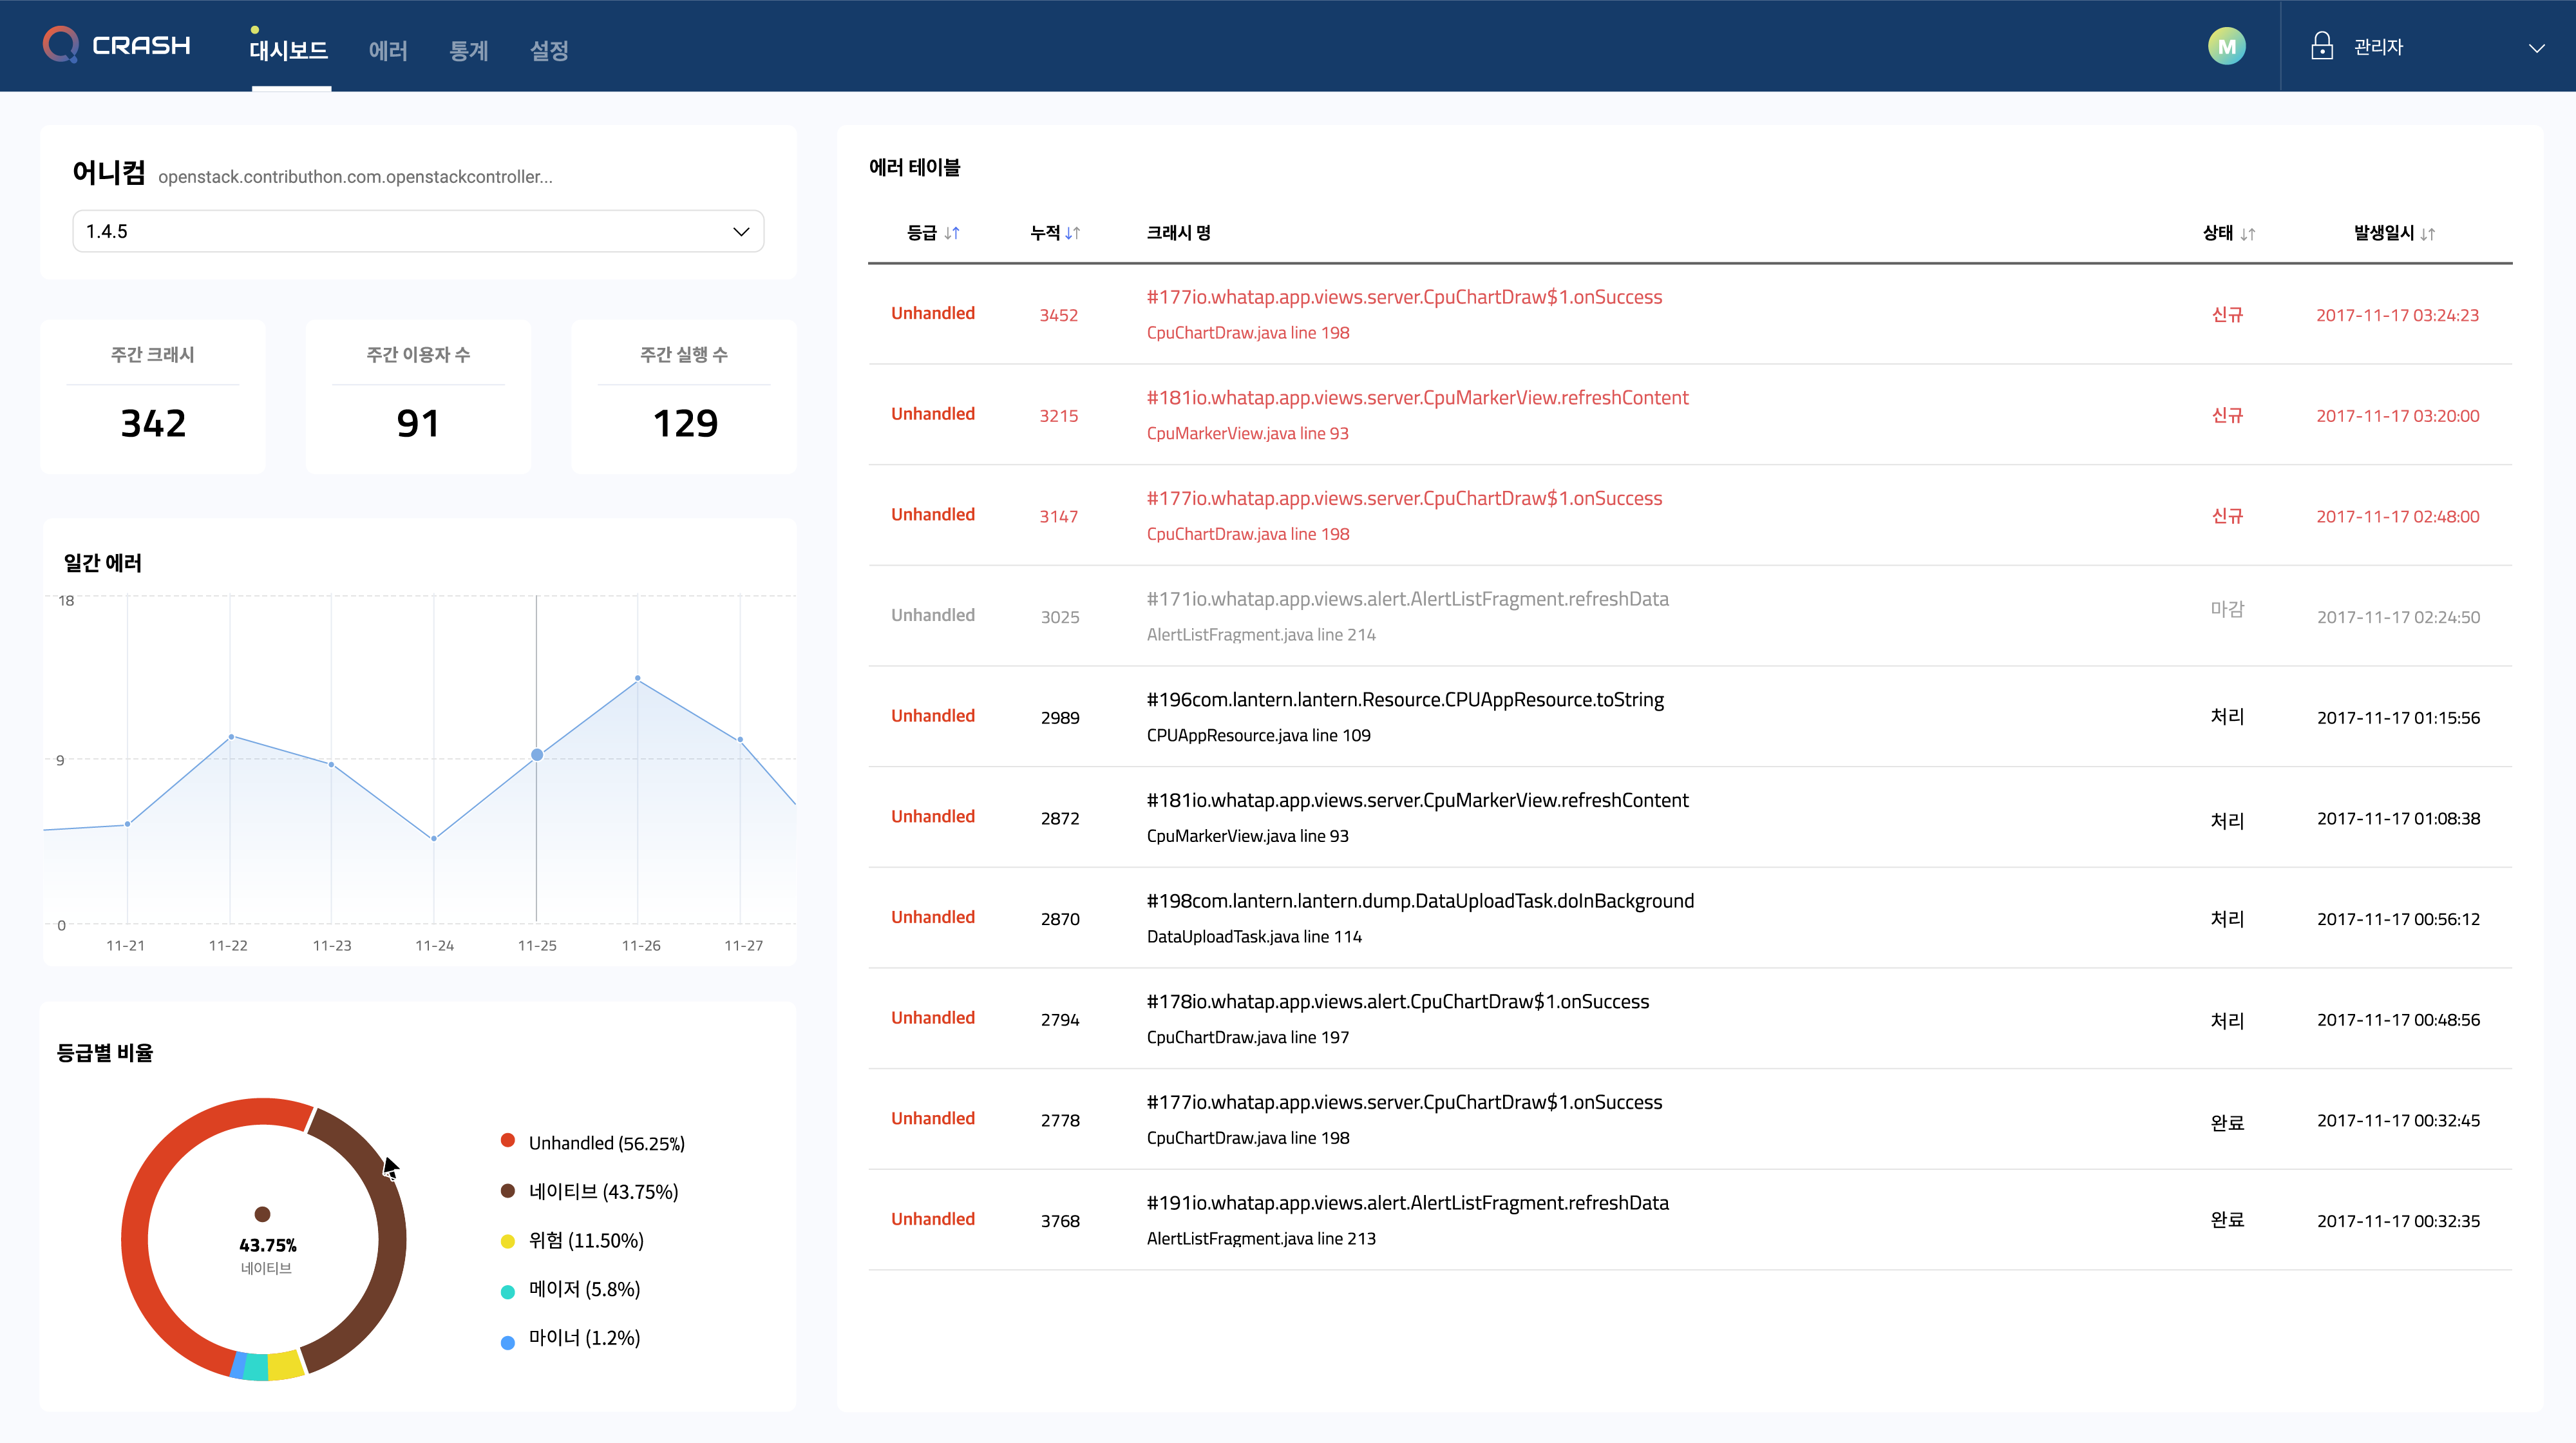Expand the 관리자 account menu chevron
The image size is (2576, 1443).
tap(2536, 48)
